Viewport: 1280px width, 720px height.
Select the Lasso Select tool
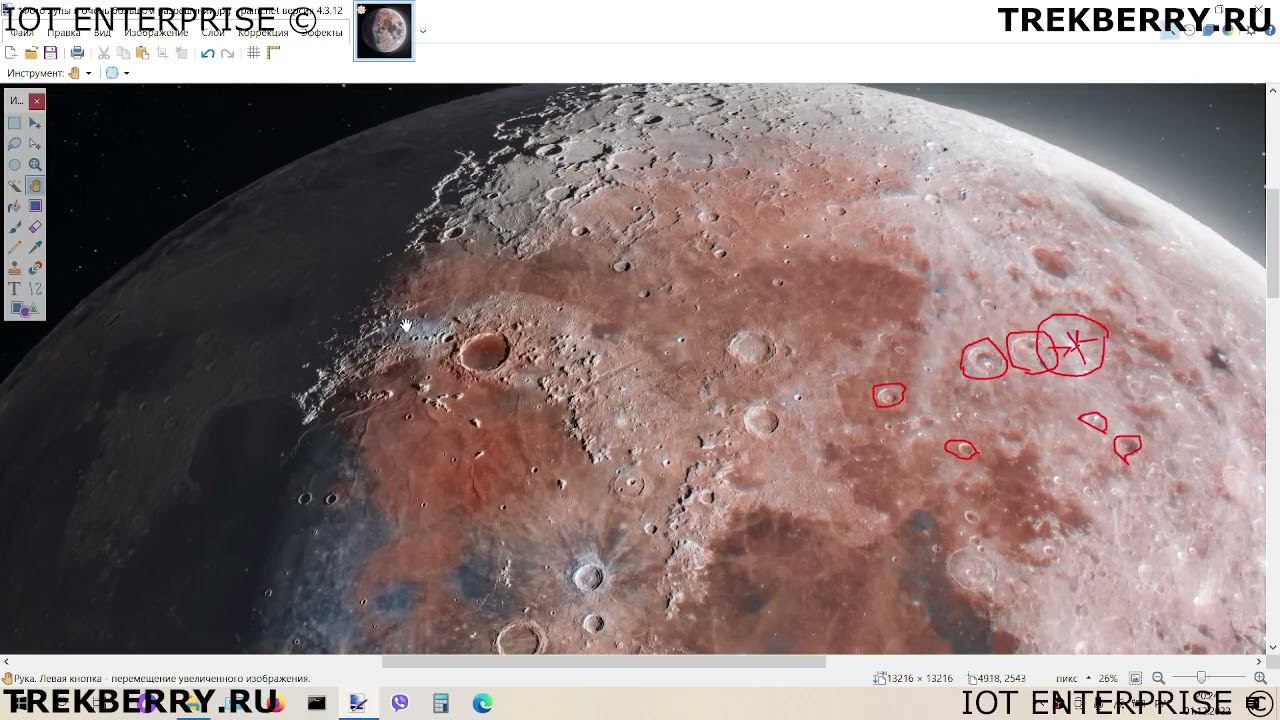(x=14, y=144)
